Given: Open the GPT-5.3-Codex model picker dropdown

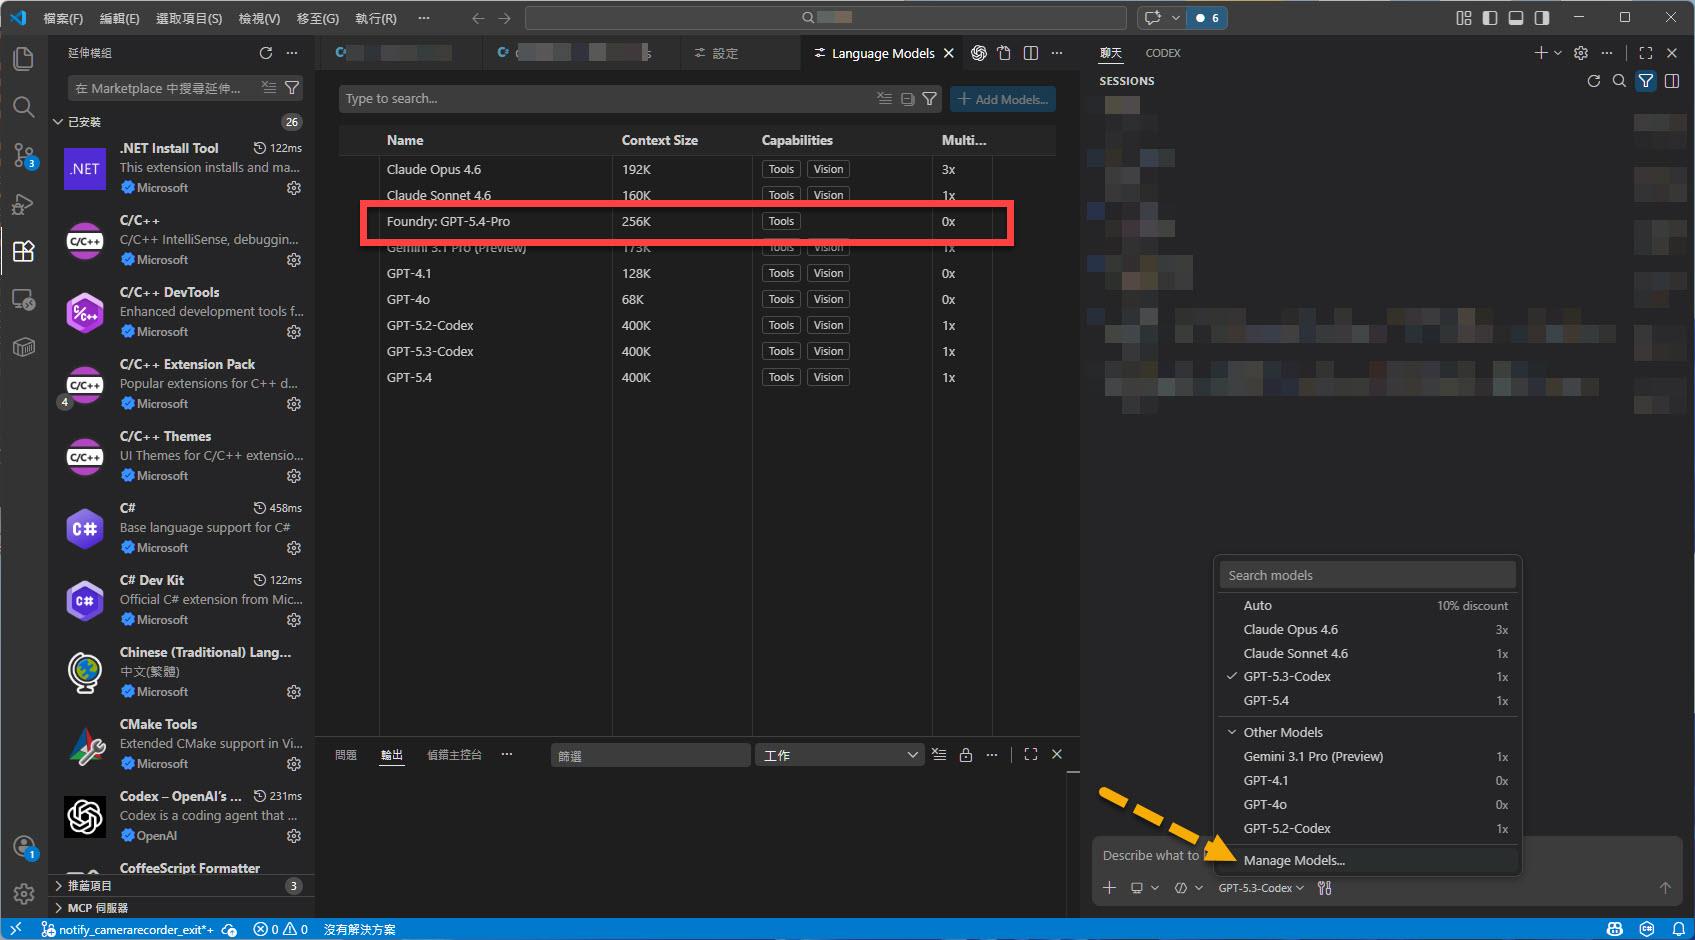Looking at the screenshot, I should point(1261,888).
